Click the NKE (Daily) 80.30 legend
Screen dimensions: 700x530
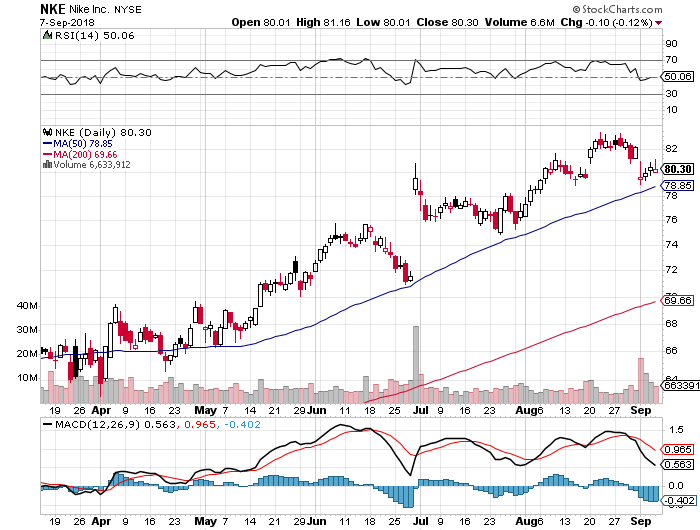[x=103, y=132]
